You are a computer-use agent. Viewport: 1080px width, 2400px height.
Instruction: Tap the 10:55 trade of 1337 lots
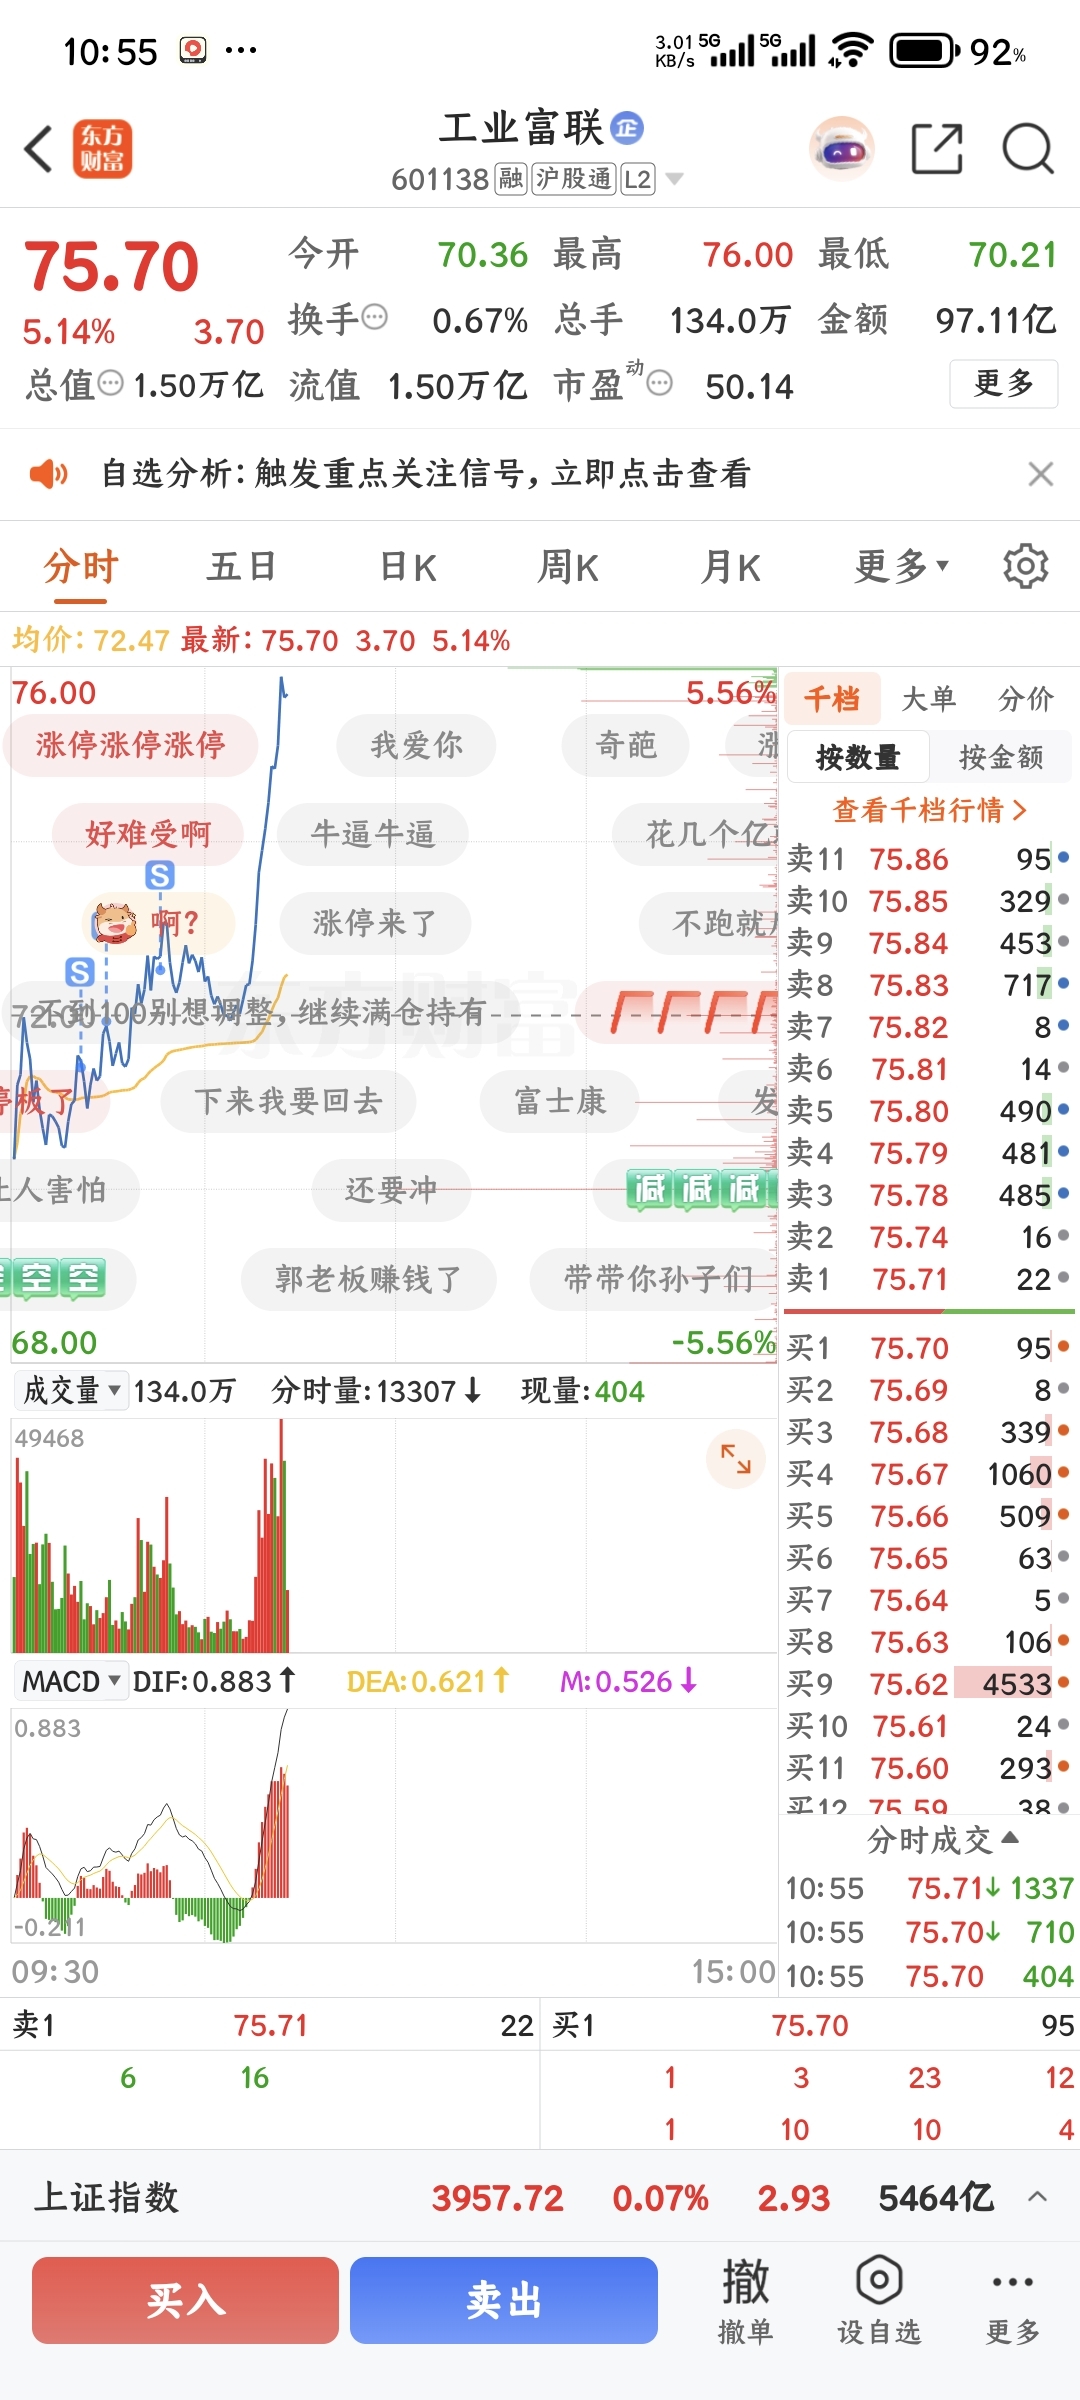(930, 1888)
